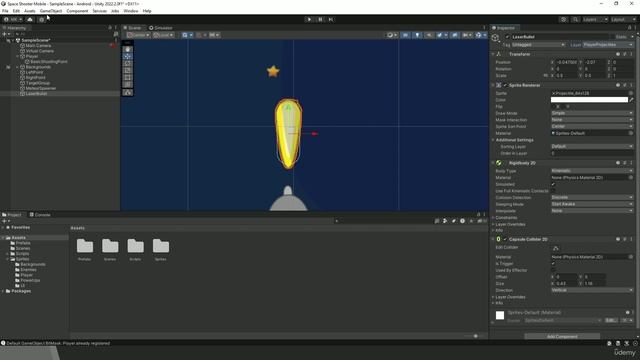This screenshot has width=640, height=360.
Task: Open the Collision Detection dropdown
Action: click(x=592, y=198)
